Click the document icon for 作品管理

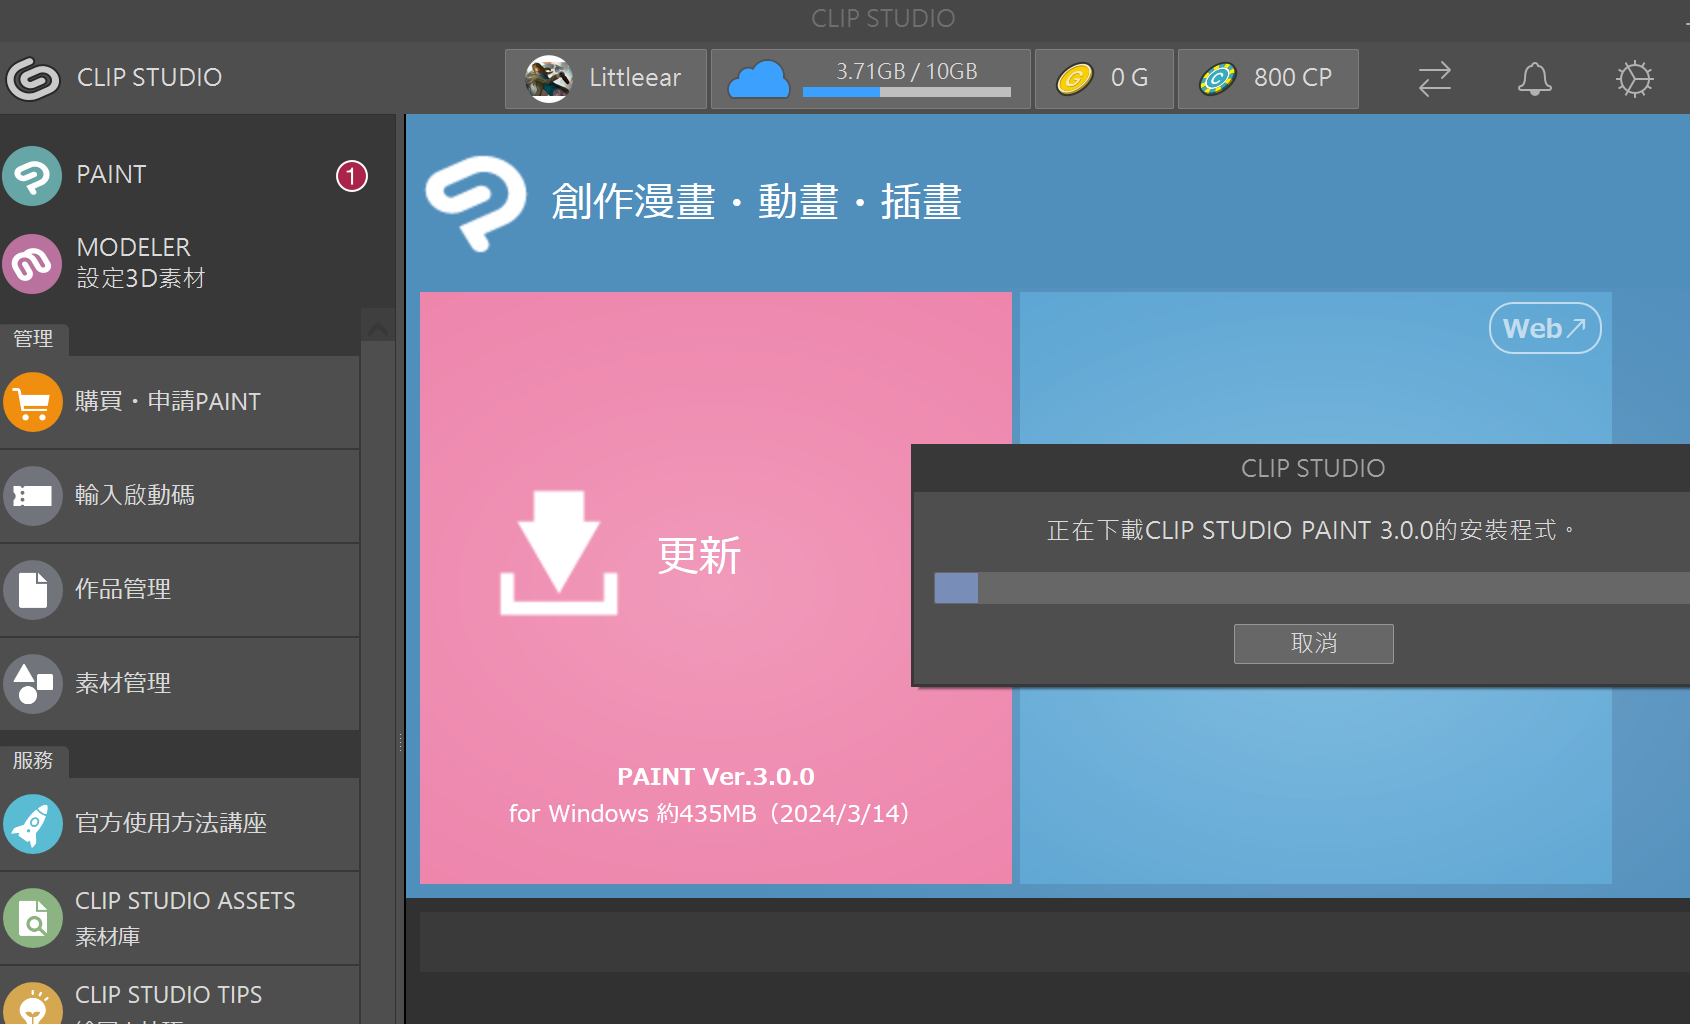(x=33, y=590)
